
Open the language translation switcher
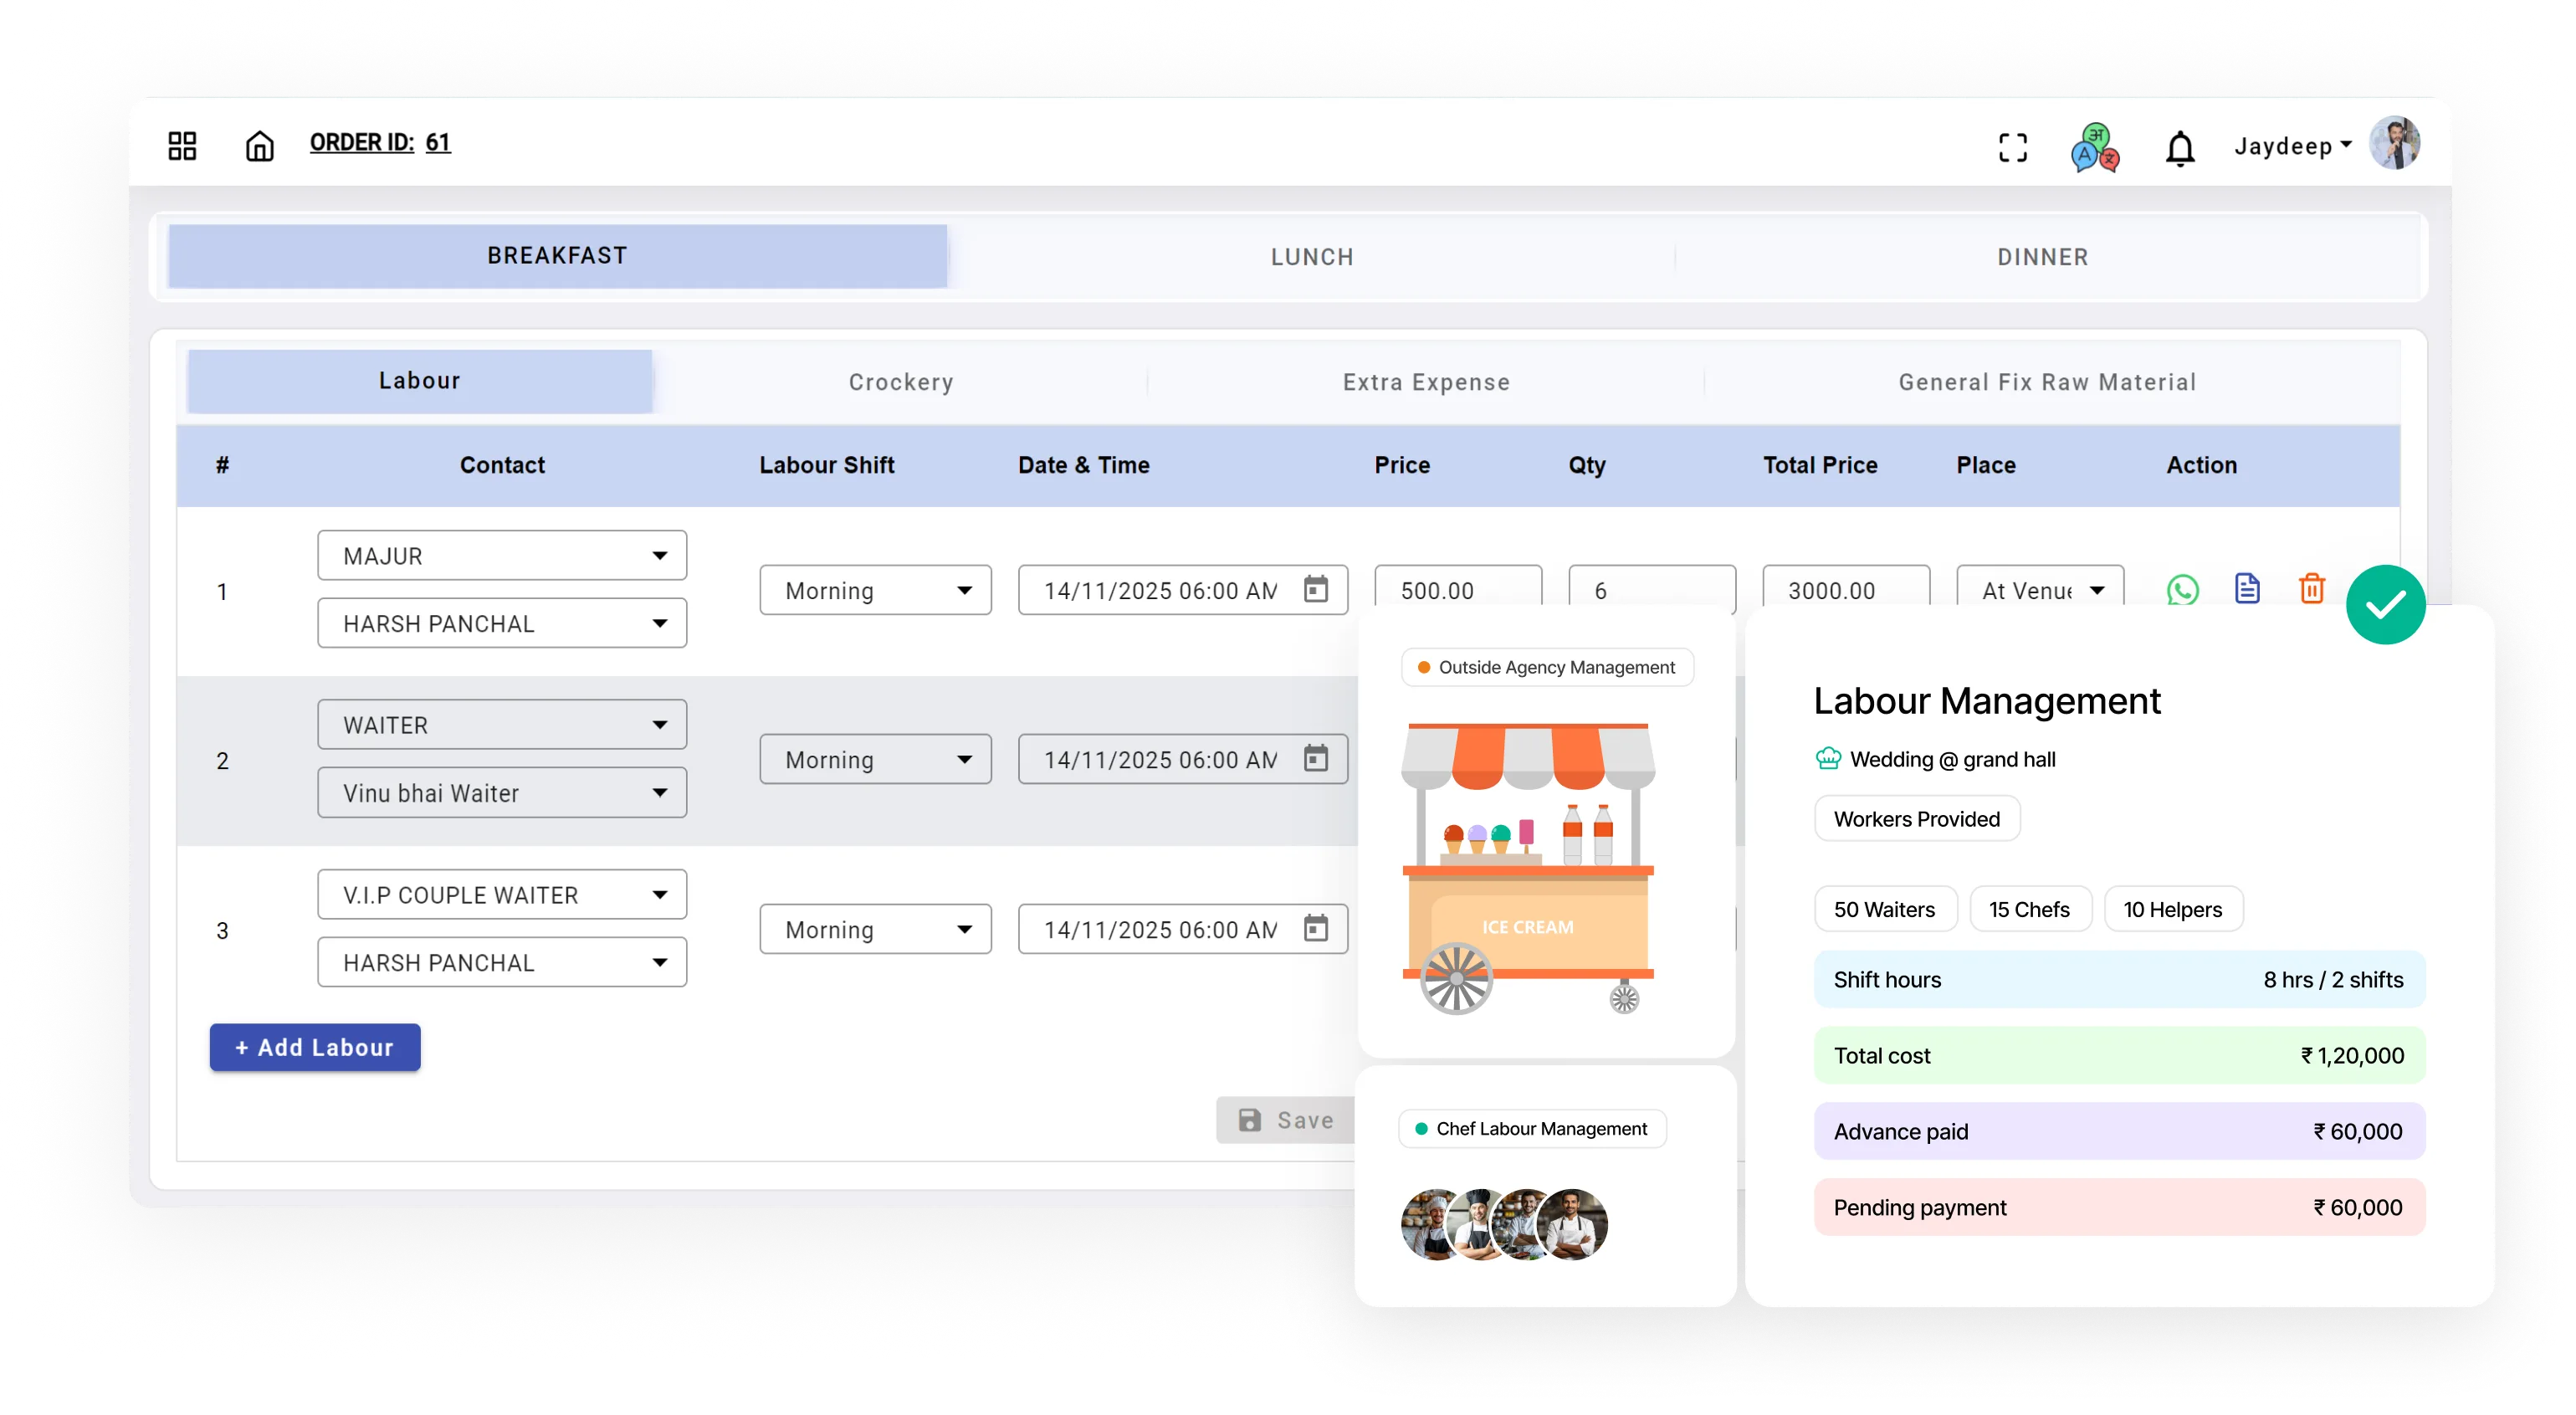[2095, 147]
